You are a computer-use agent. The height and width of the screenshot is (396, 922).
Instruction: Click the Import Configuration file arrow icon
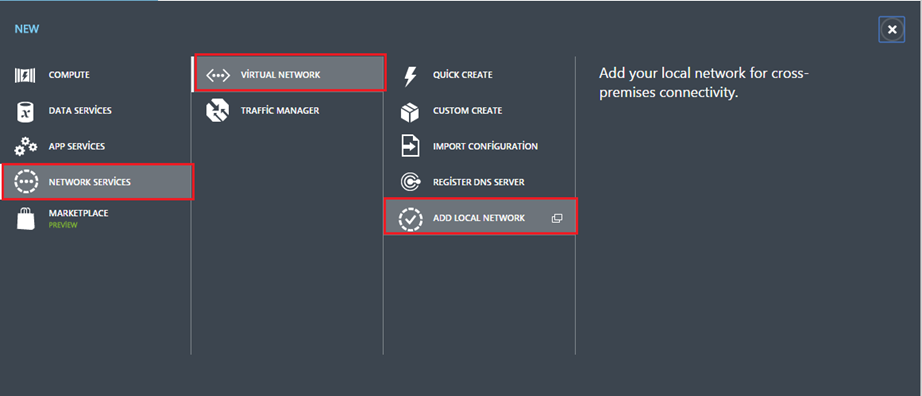(x=410, y=146)
